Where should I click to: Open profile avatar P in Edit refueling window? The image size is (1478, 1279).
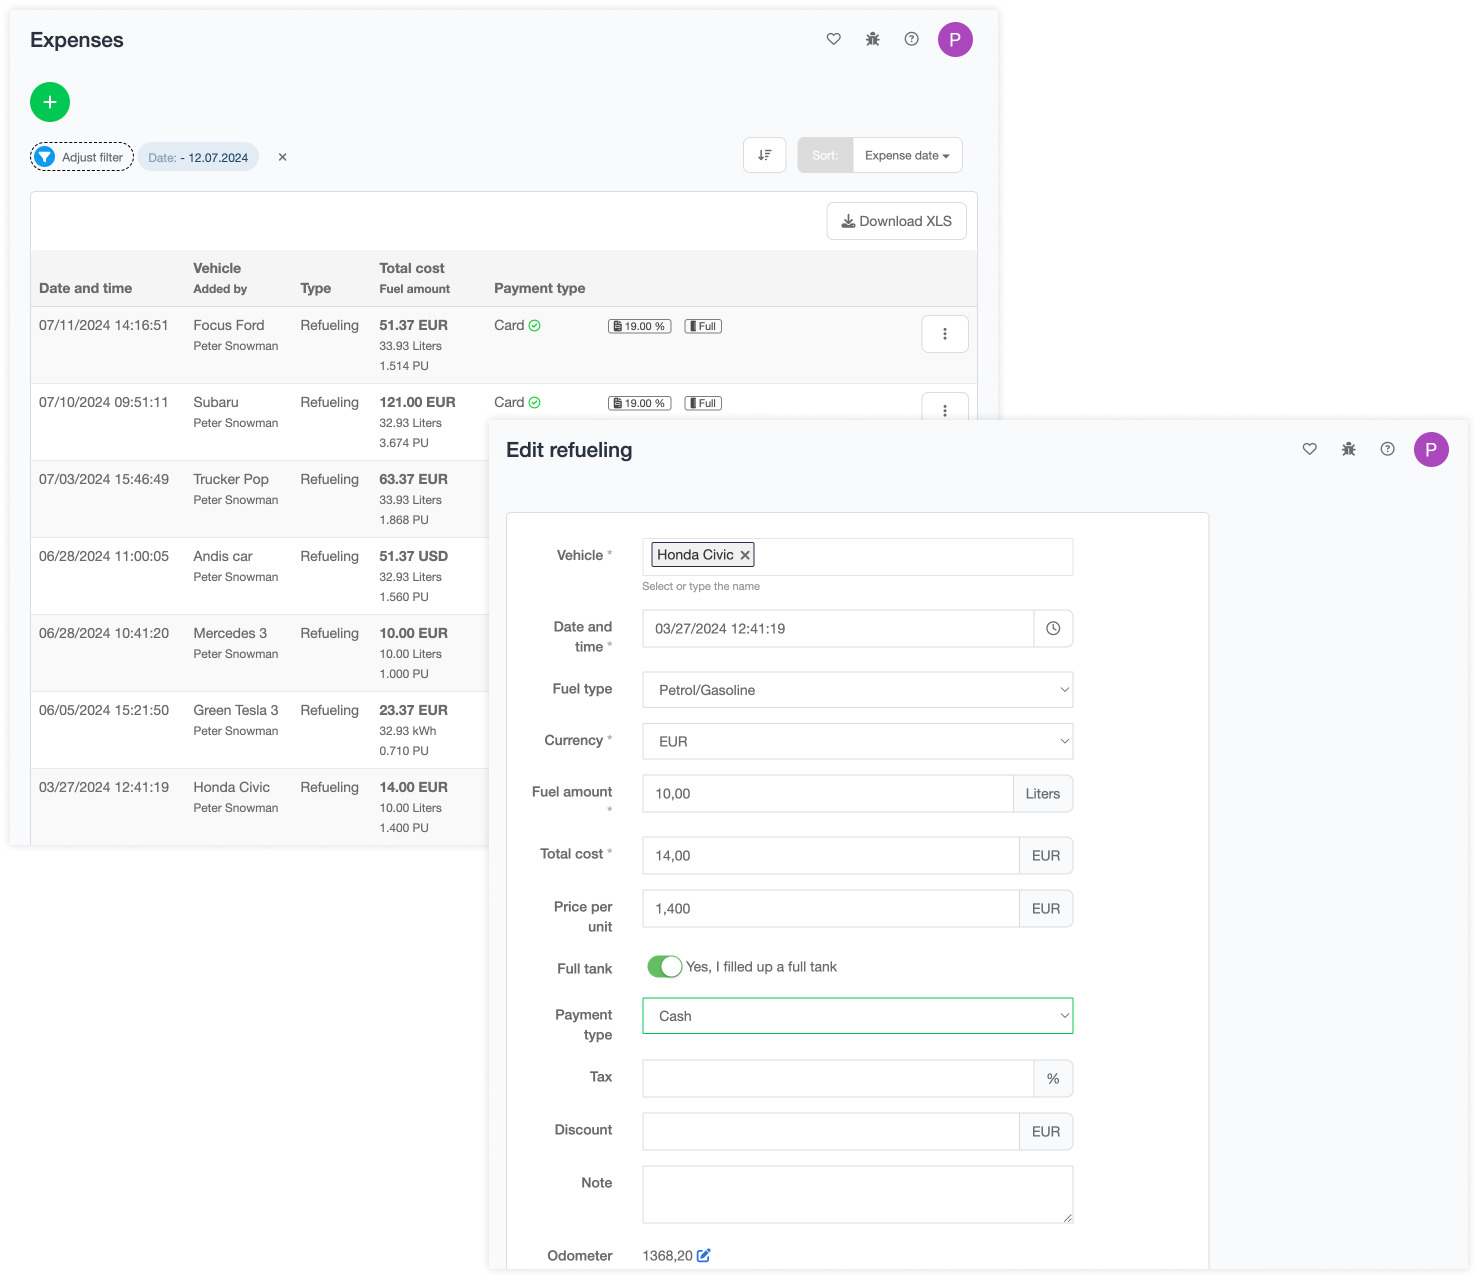click(1431, 449)
